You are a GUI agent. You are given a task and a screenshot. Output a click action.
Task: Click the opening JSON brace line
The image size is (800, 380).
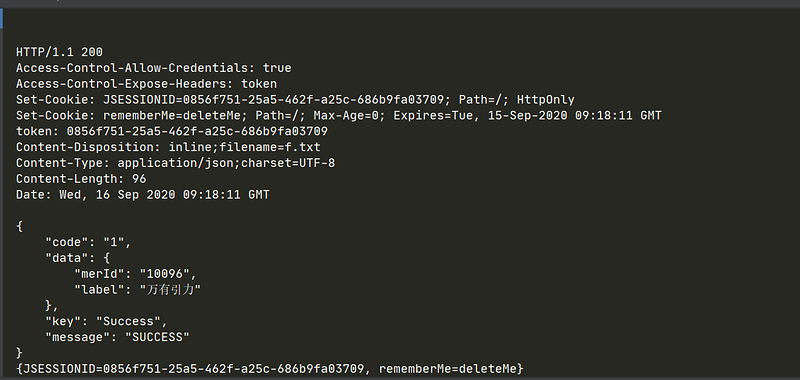click(x=19, y=226)
